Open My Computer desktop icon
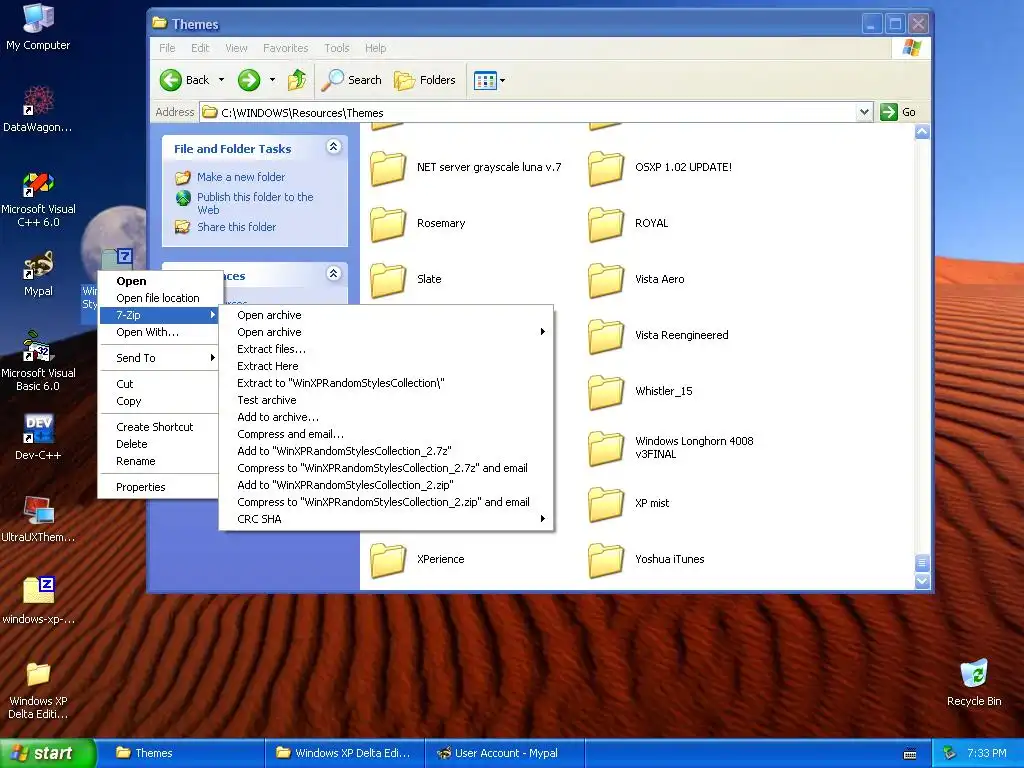Image resolution: width=1024 pixels, height=768 pixels. click(x=38, y=27)
